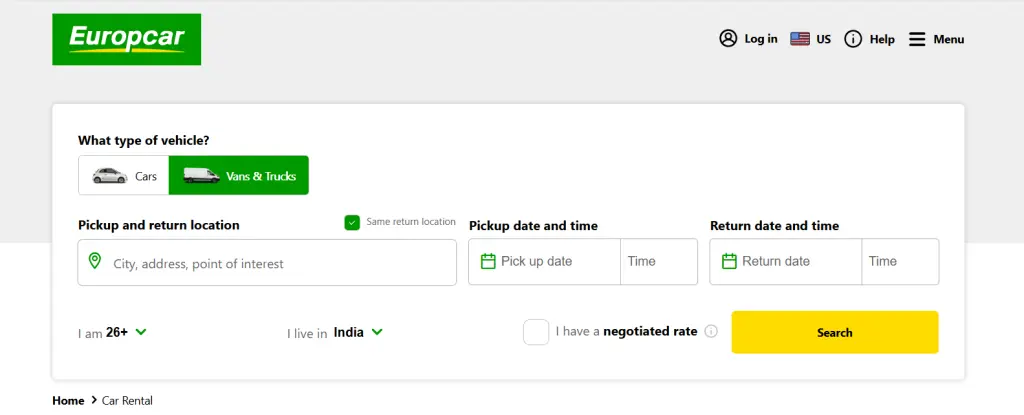Click the negotiated rate info icon
Viewport: 1024px width, 415px height.
pyautogui.click(x=711, y=331)
